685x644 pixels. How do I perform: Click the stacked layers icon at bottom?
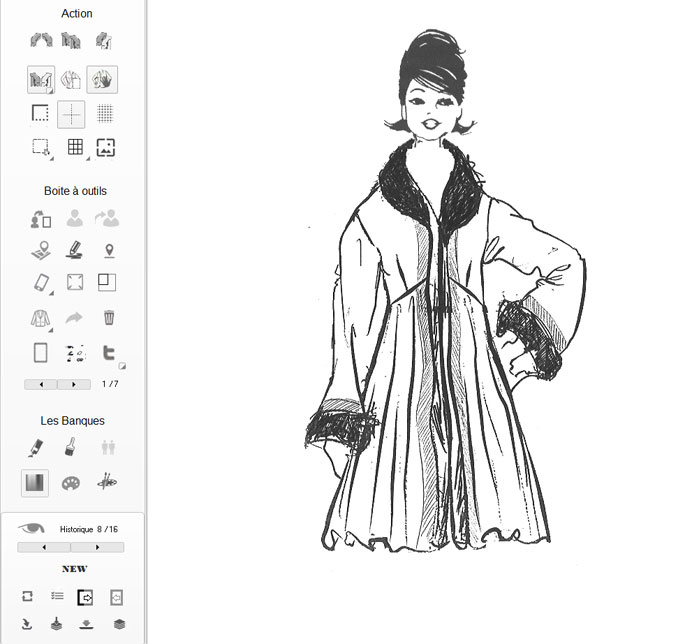[x=119, y=624]
